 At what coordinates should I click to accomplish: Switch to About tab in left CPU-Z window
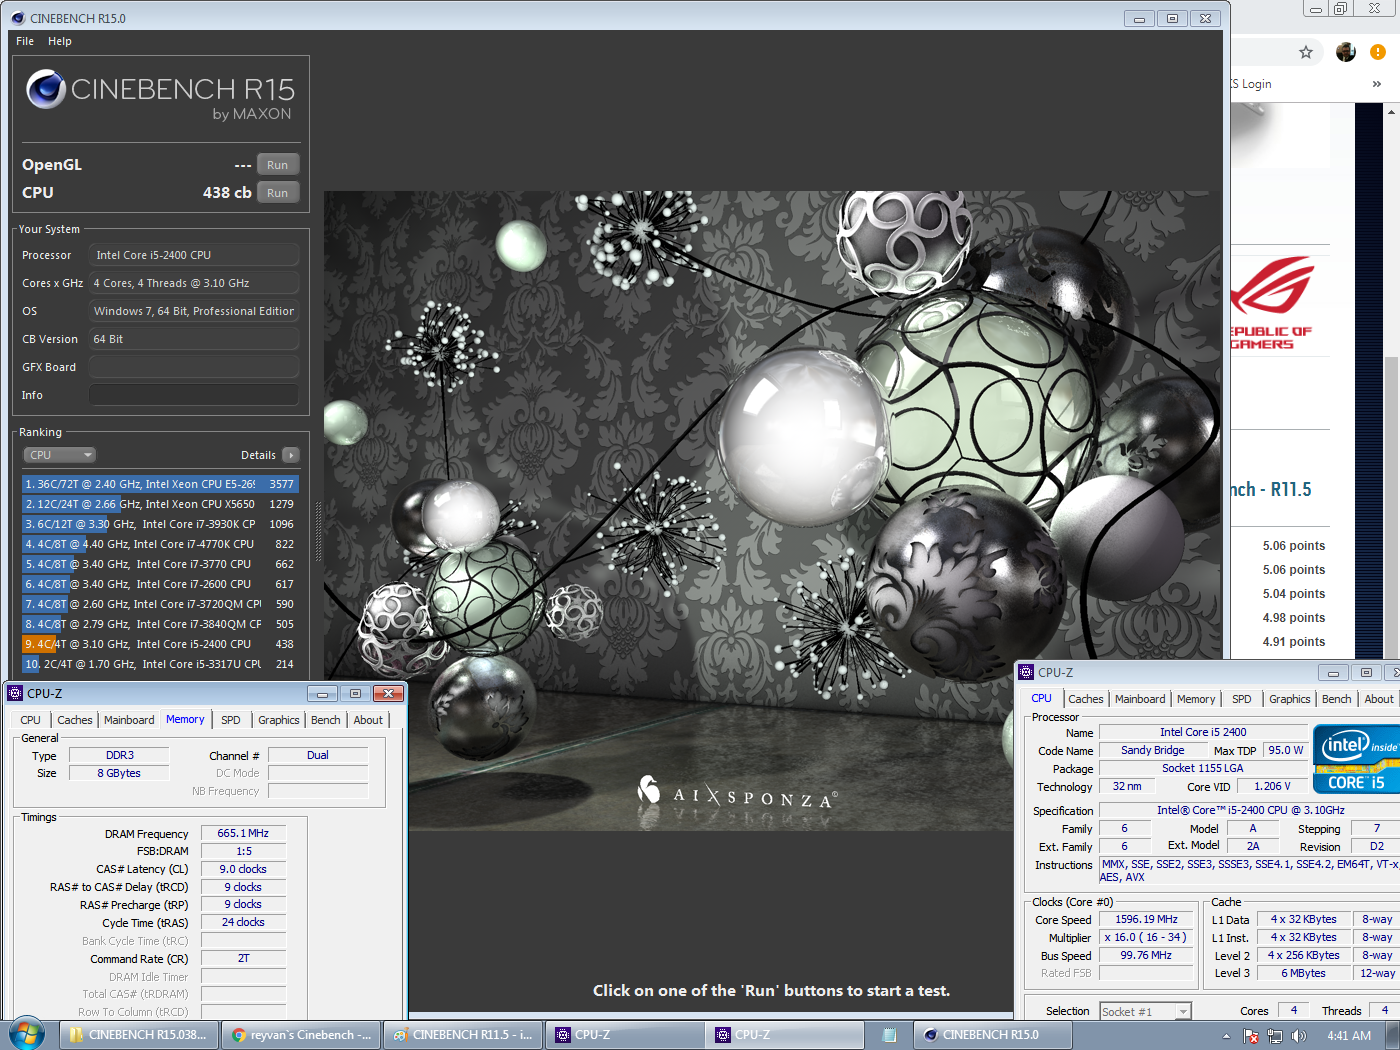coord(368,720)
